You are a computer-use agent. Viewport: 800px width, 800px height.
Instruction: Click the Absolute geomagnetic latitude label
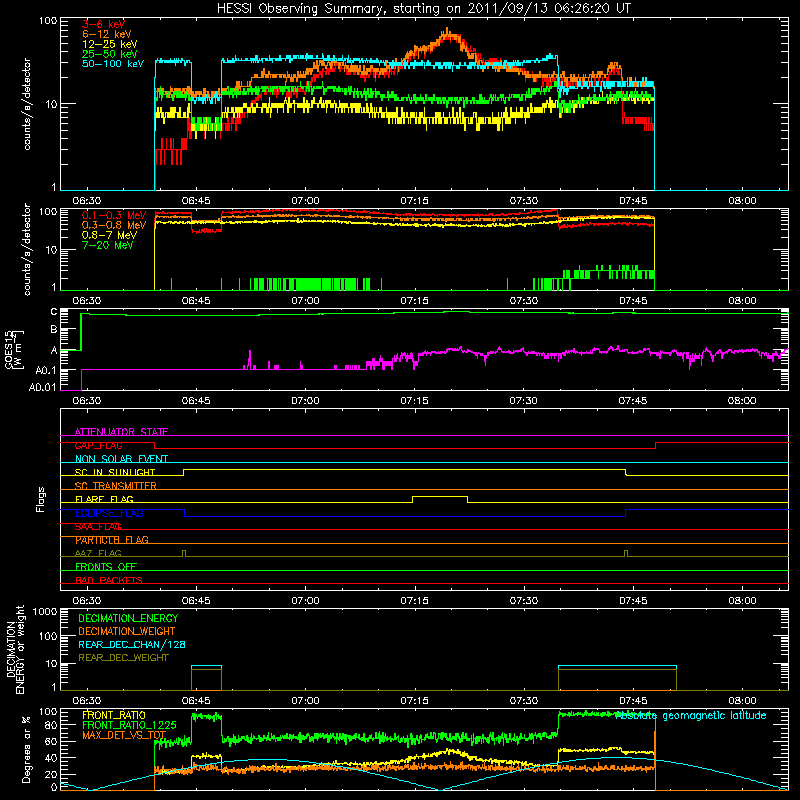point(691,715)
